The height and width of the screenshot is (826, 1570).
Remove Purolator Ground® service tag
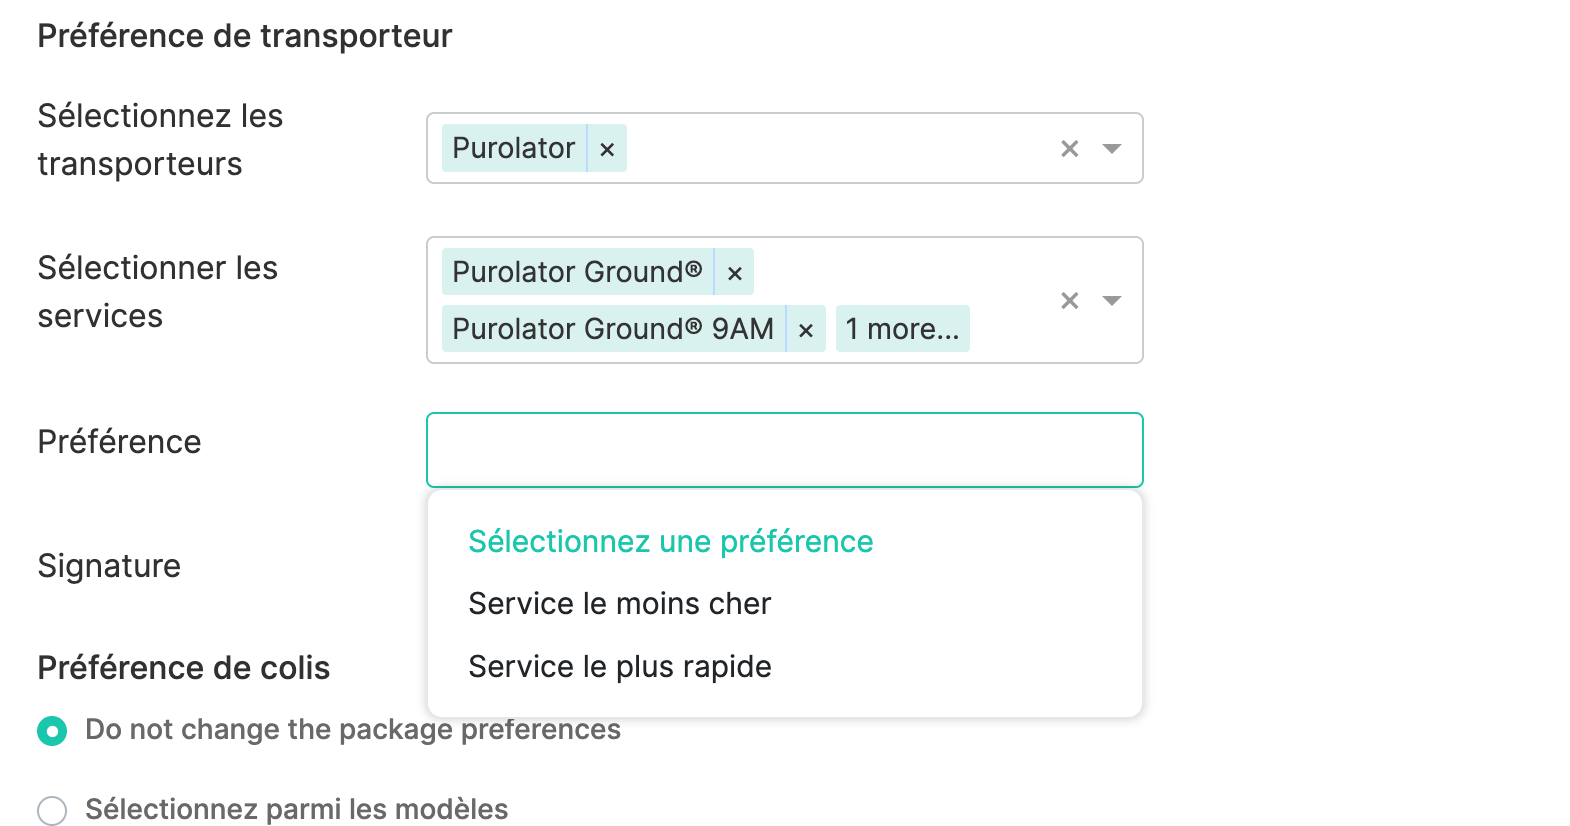pyautogui.click(x=734, y=273)
